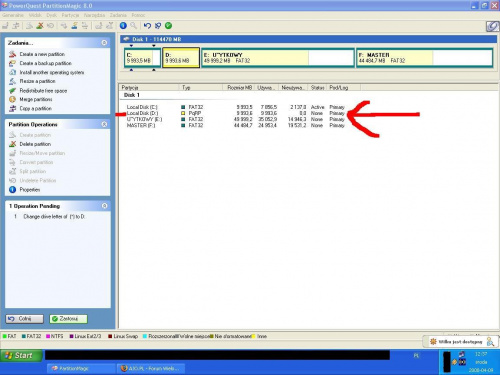Click the Create a backup partition icon
This screenshot has height=375, width=500.
pyautogui.click(x=12, y=63)
